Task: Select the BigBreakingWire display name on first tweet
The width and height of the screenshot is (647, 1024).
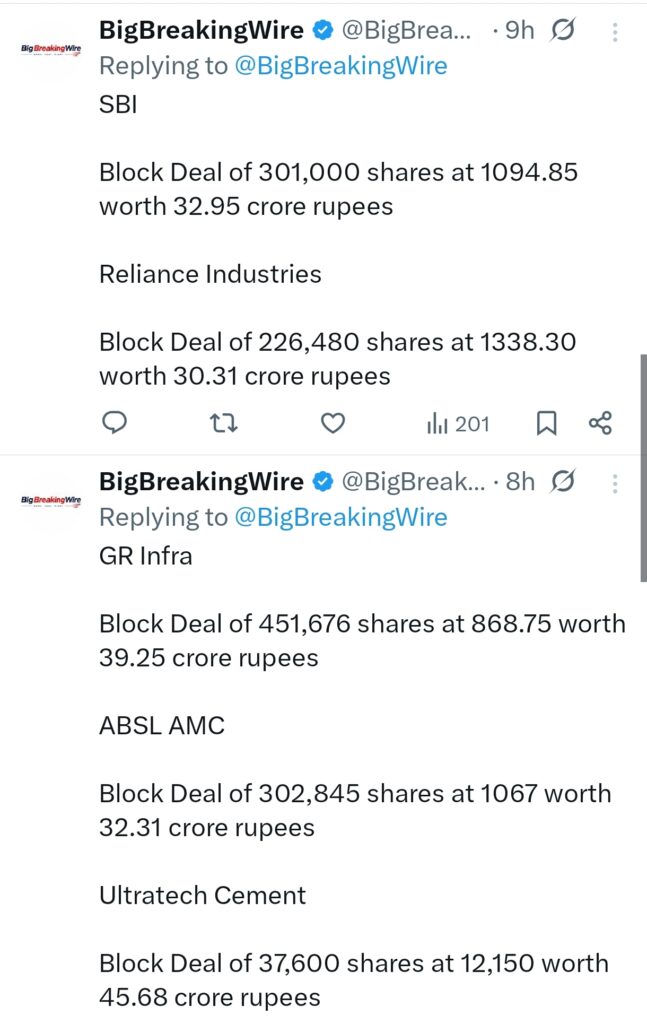Action: [200, 30]
